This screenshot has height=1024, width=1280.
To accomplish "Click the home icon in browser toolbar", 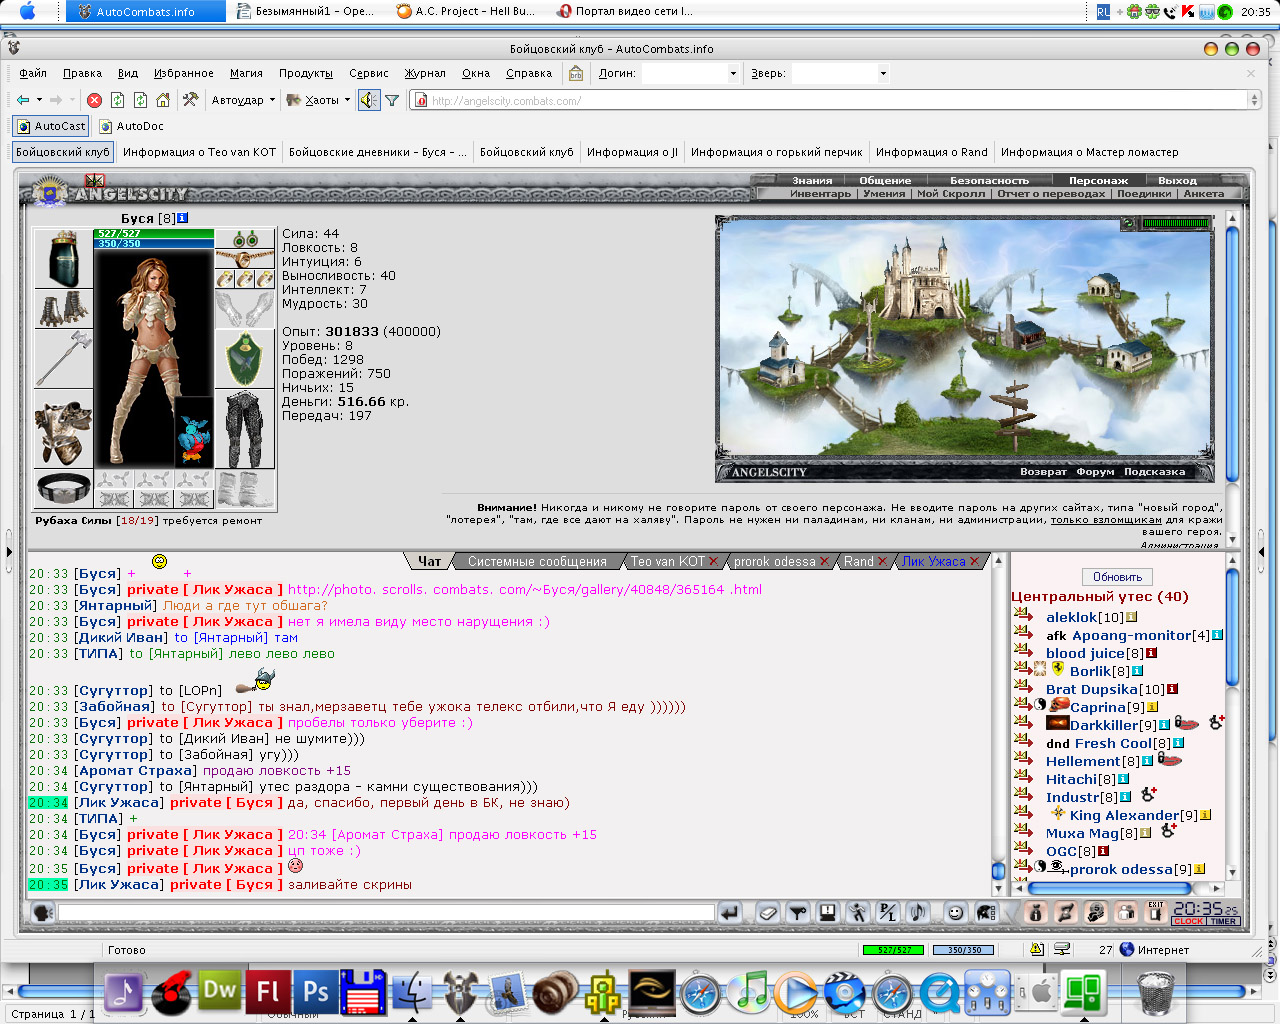I will coord(163,100).
